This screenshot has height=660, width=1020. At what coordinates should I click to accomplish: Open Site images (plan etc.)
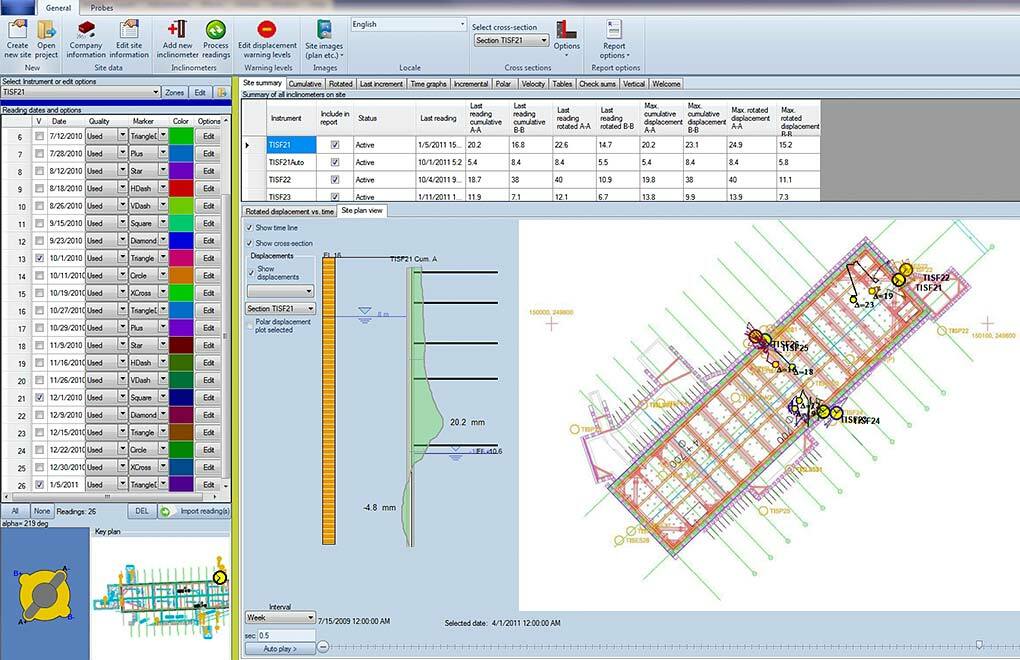click(x=324, y=30)
